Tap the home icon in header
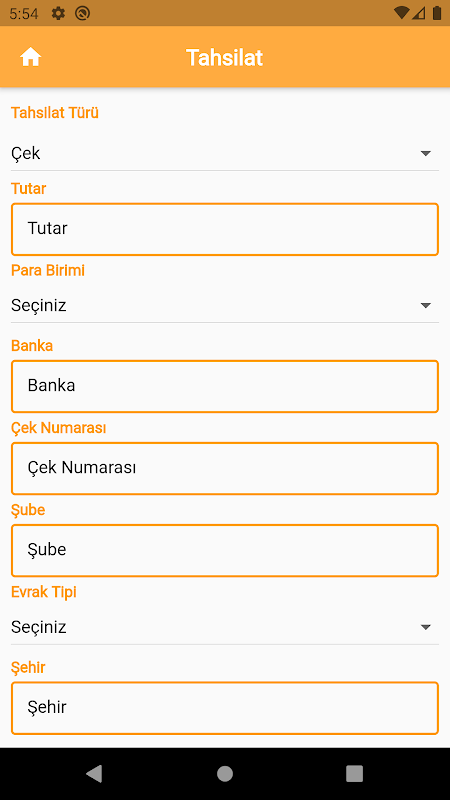Screen dimensions: 450x800 pyautogui.click(x=31, y=57)
